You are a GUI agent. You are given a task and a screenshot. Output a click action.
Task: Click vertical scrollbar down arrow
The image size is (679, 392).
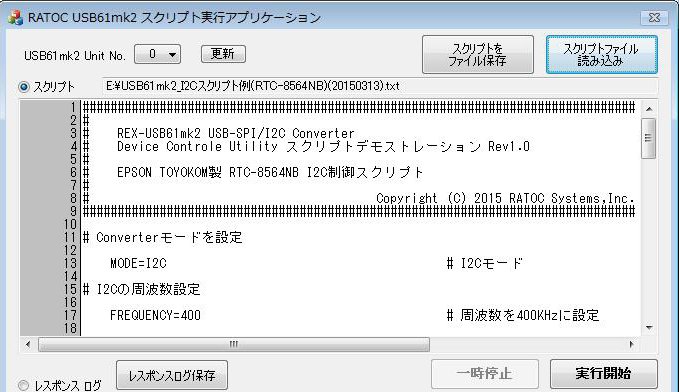point(649,328)
